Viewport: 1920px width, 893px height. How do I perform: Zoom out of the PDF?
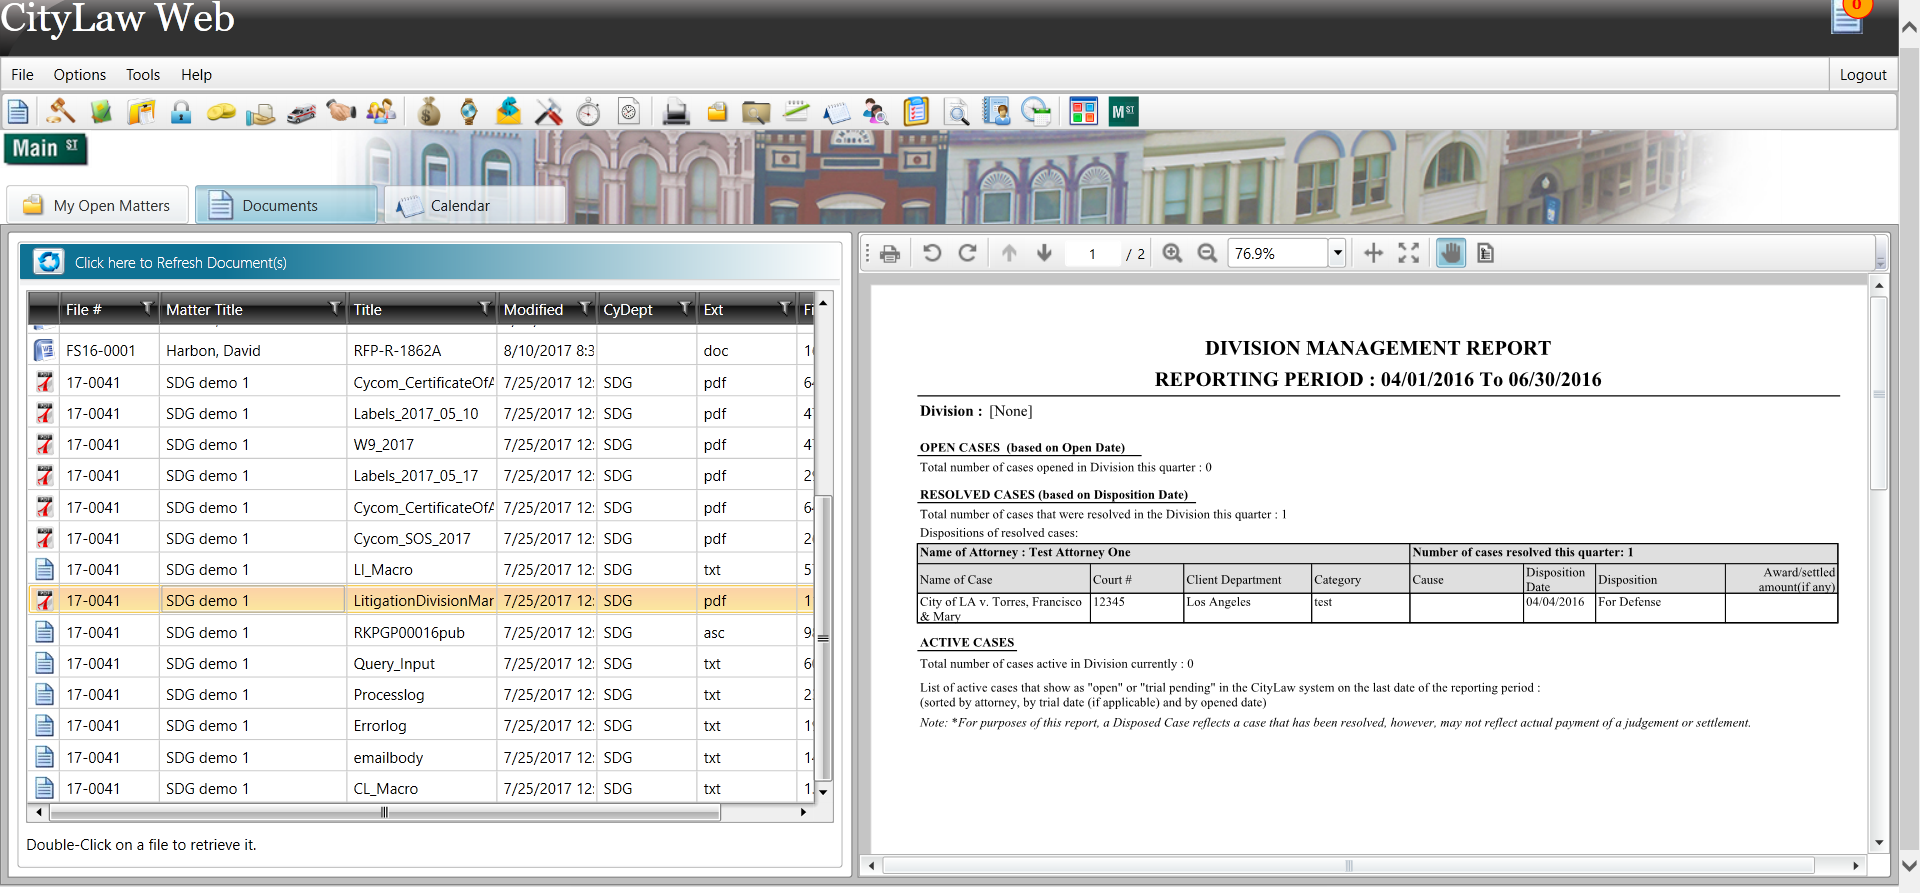tap(1207, 253)
